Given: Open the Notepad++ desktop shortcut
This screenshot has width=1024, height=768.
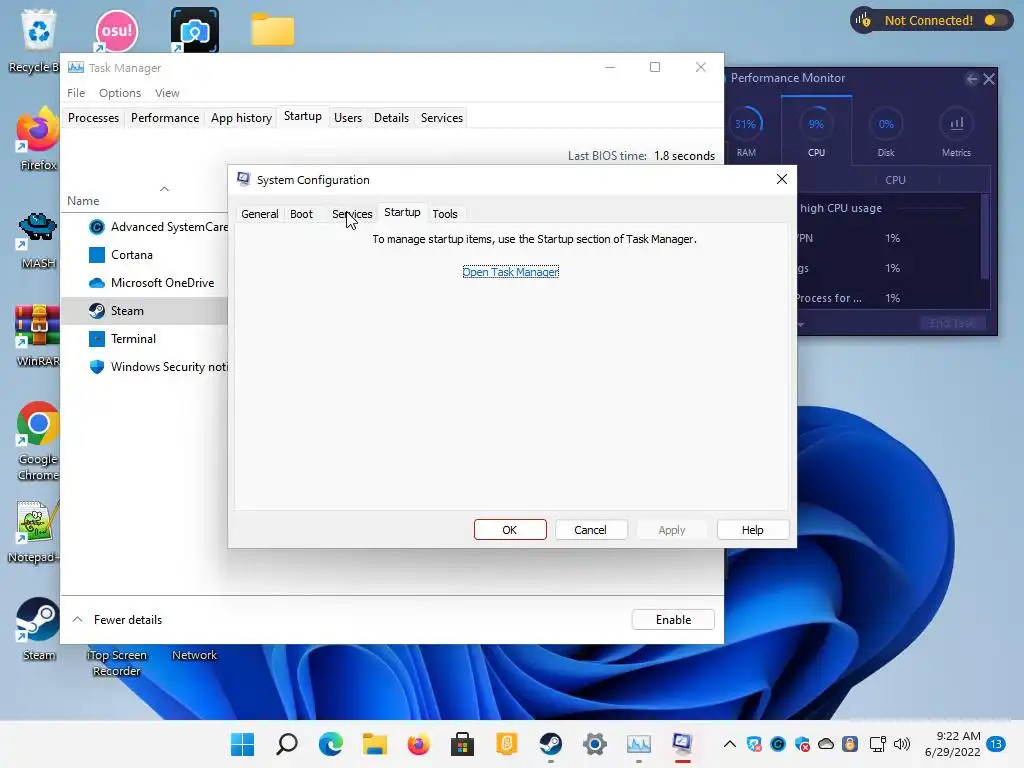Looking at the screenshot, I should coord(37,531).
